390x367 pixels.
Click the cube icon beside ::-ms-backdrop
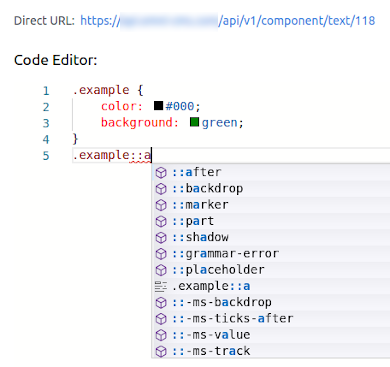click(161, 303)
